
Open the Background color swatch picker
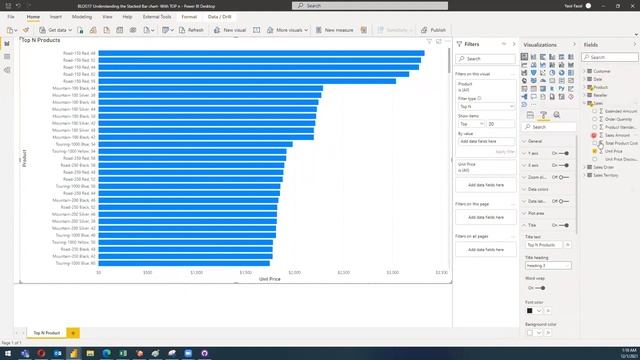(534, 333)
